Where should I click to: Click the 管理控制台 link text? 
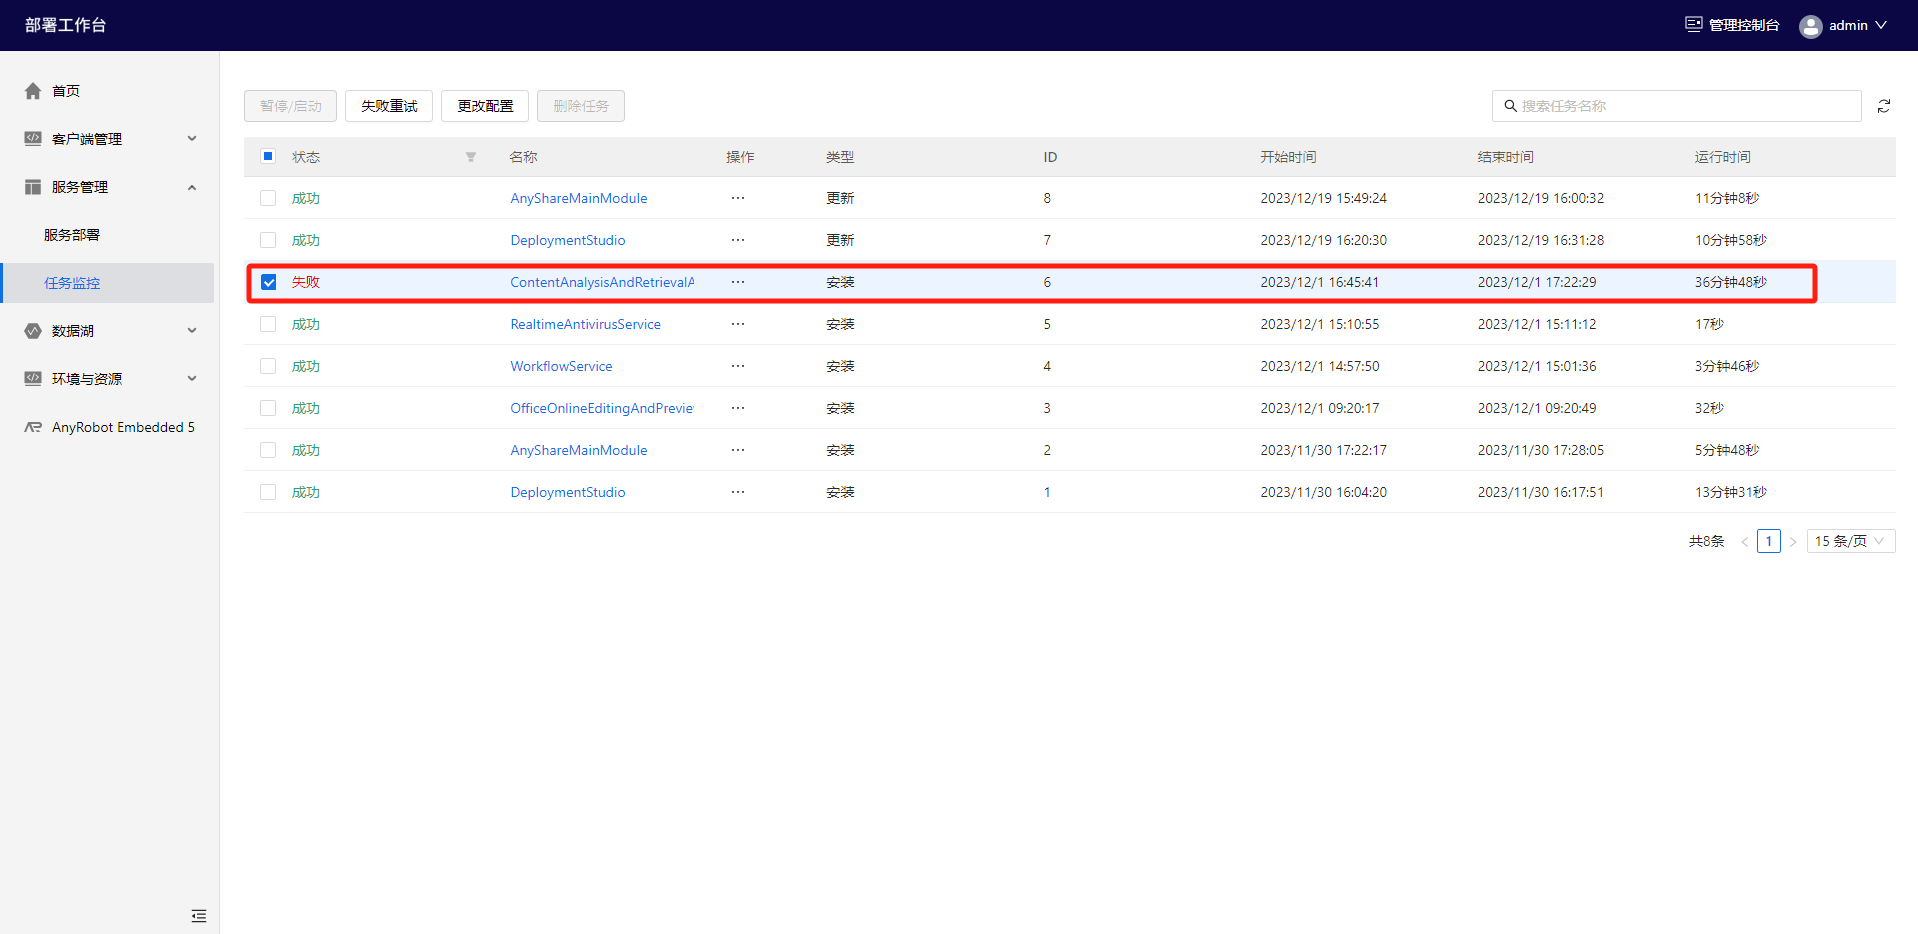coord(1744,25)
